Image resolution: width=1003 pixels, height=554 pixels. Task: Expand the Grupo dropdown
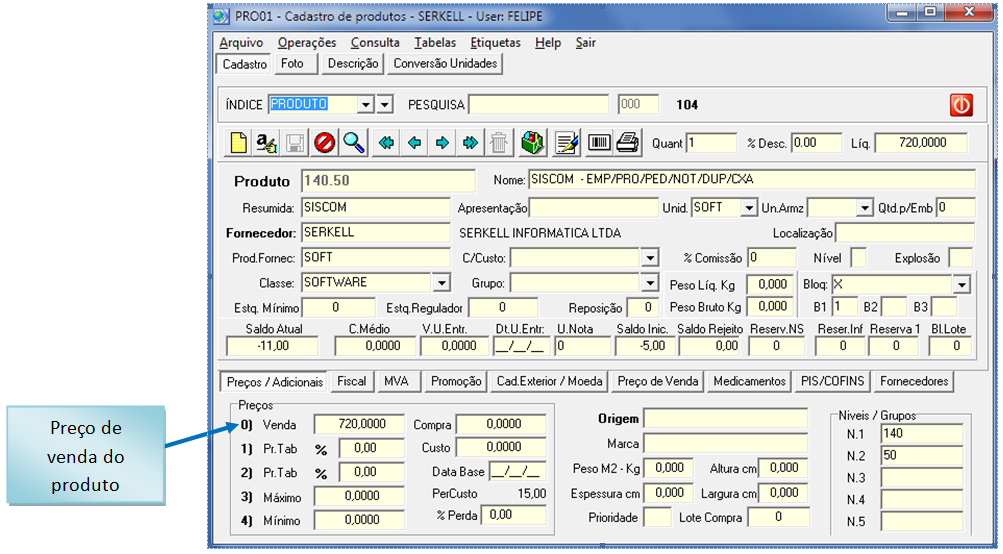(650, 282)
